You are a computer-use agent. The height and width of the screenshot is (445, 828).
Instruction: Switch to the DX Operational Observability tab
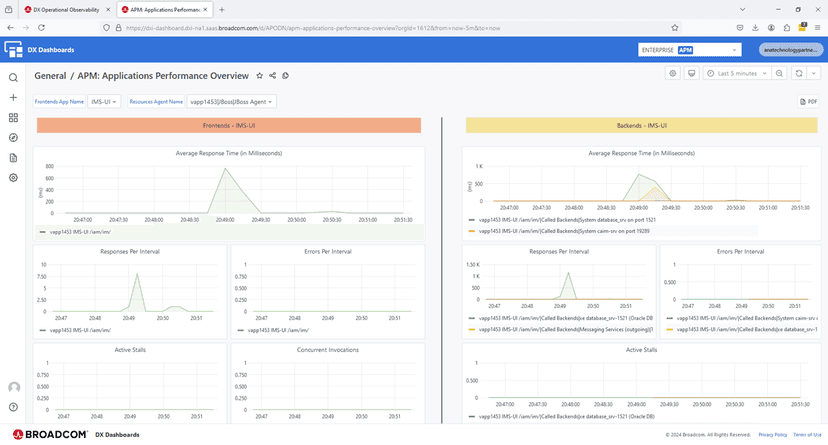coord(67,9)
